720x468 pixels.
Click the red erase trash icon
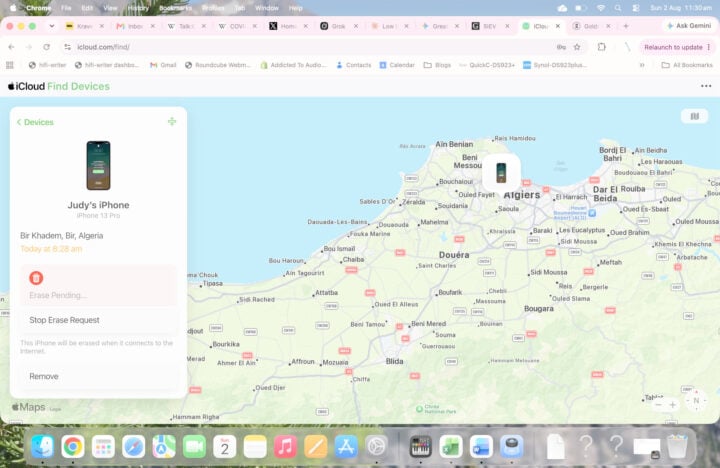tap(36, 278)
